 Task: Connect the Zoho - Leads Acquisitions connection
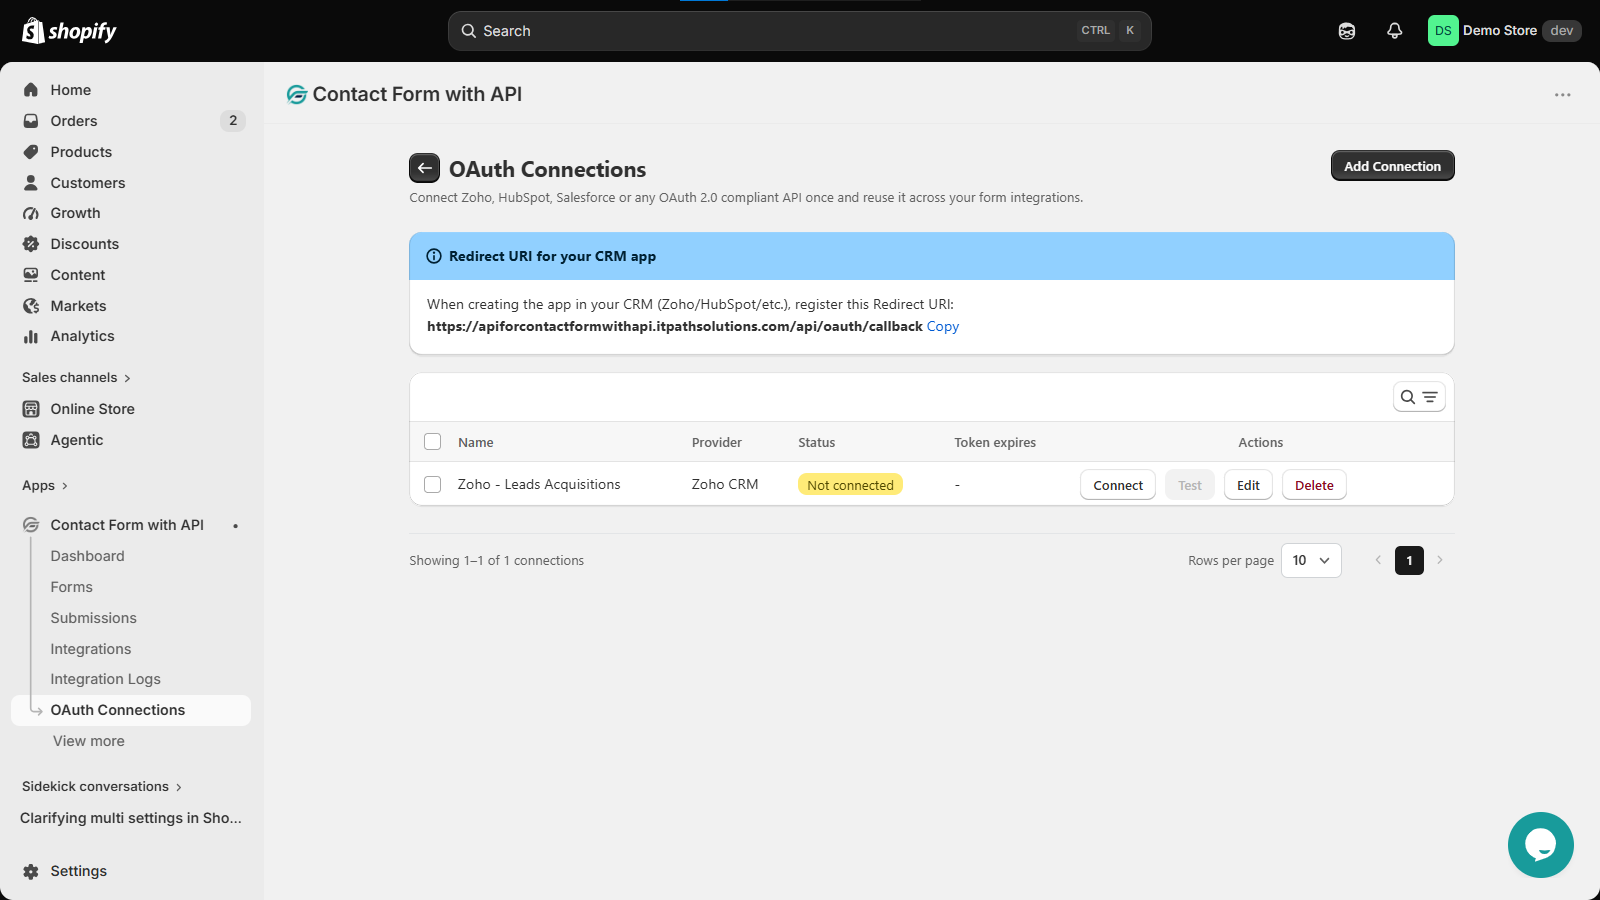click(x=1118, y=485)
